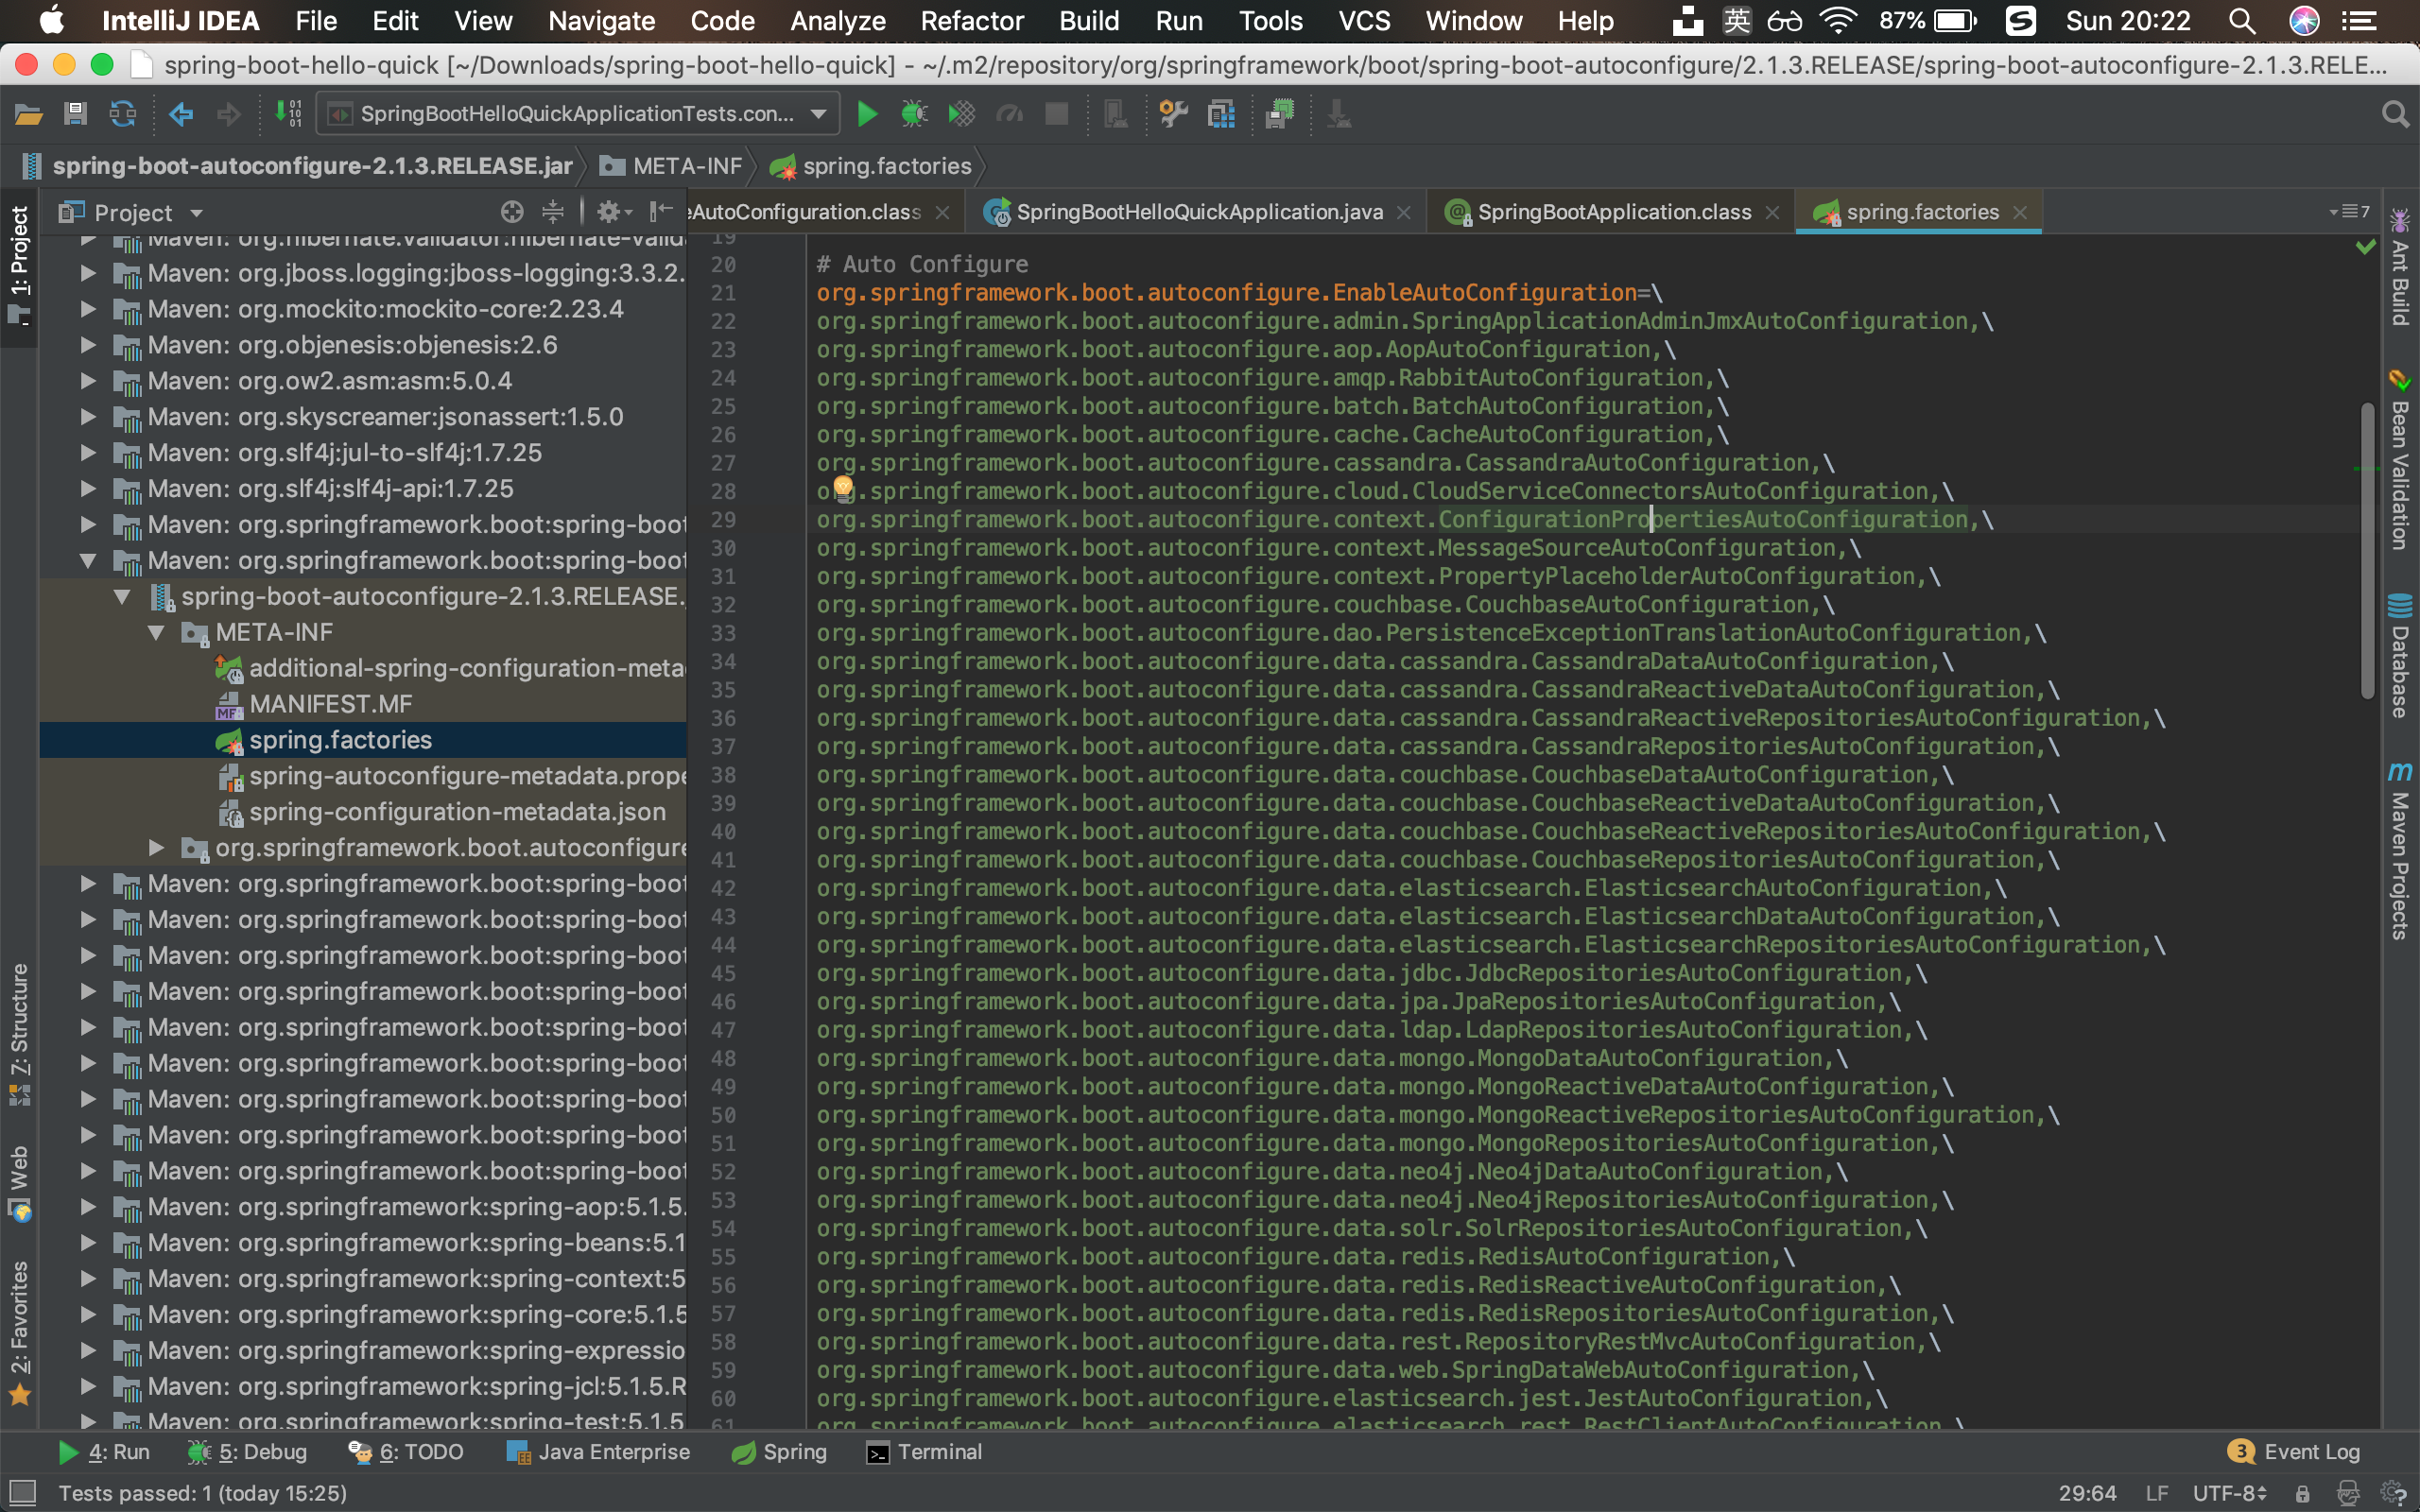
Task: Open the Refactor menu
Action: [x=972, y=21]
